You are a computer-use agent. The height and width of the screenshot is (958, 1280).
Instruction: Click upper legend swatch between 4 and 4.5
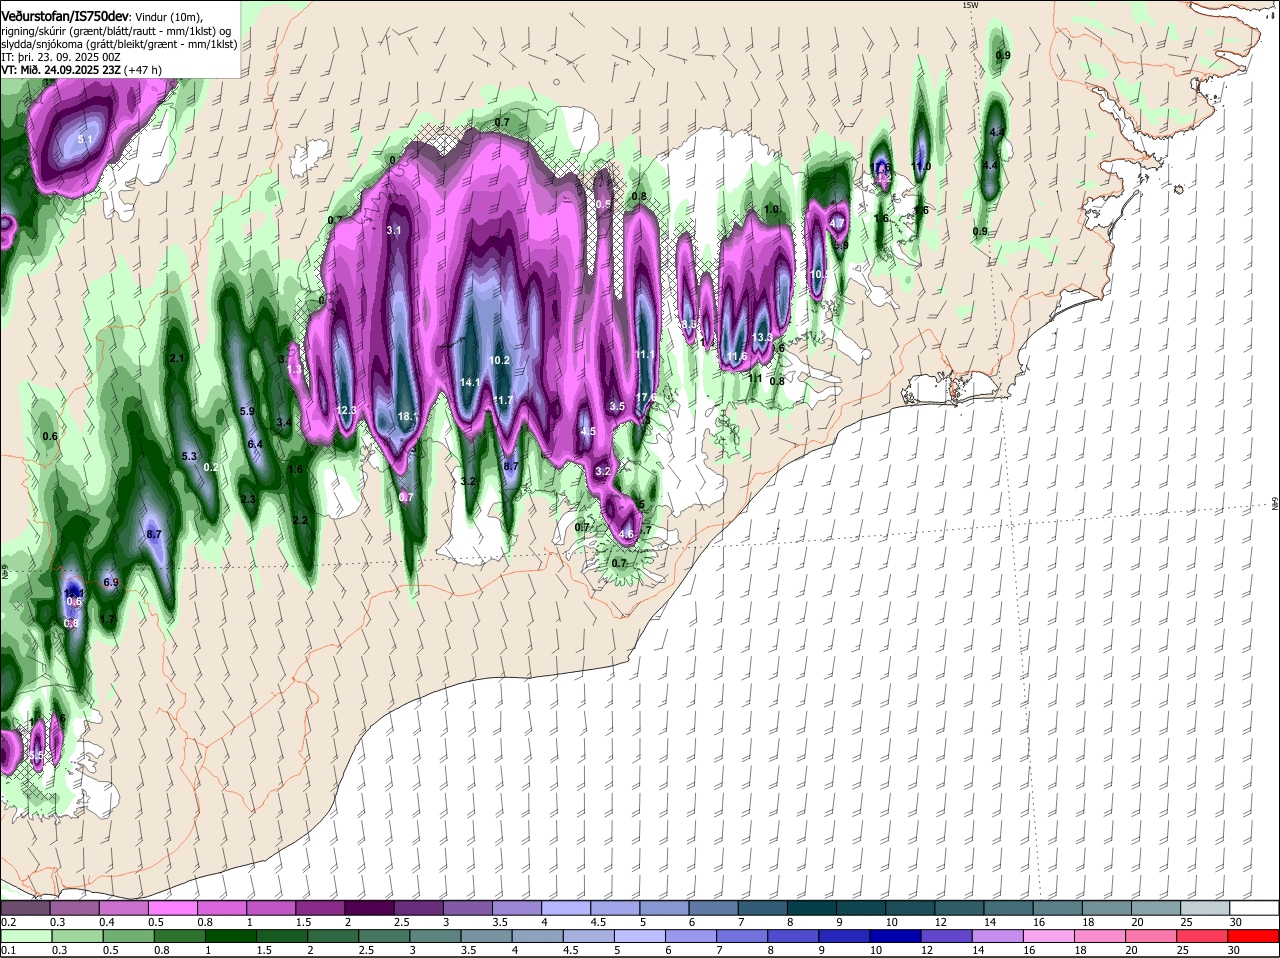click(x=564, y=908)
